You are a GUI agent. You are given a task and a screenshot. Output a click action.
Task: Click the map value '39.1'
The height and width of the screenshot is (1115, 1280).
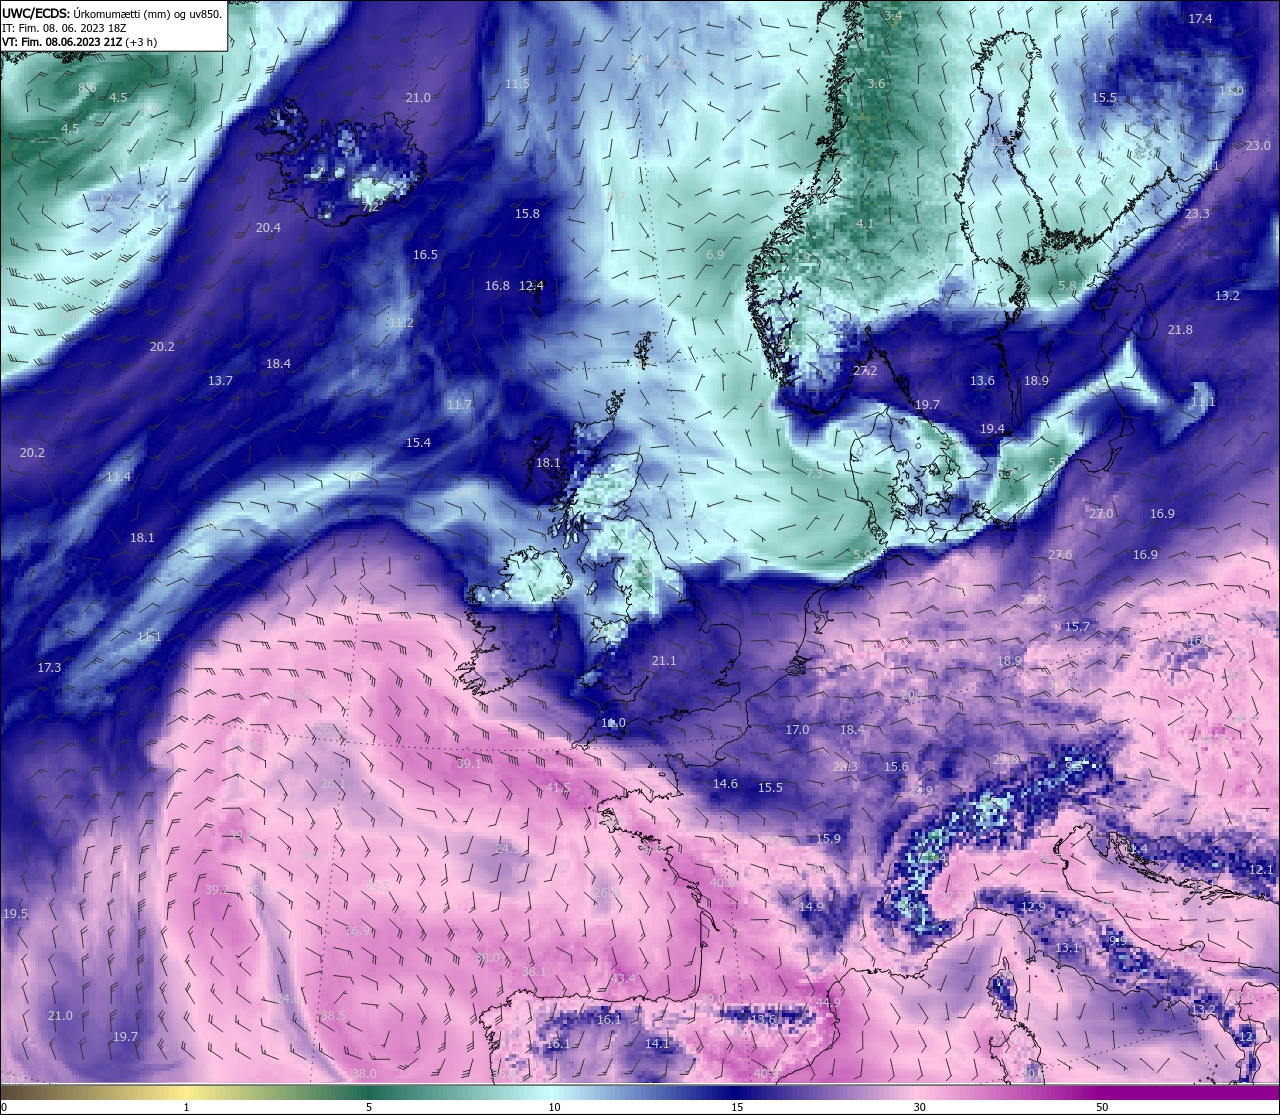(469, 763)
